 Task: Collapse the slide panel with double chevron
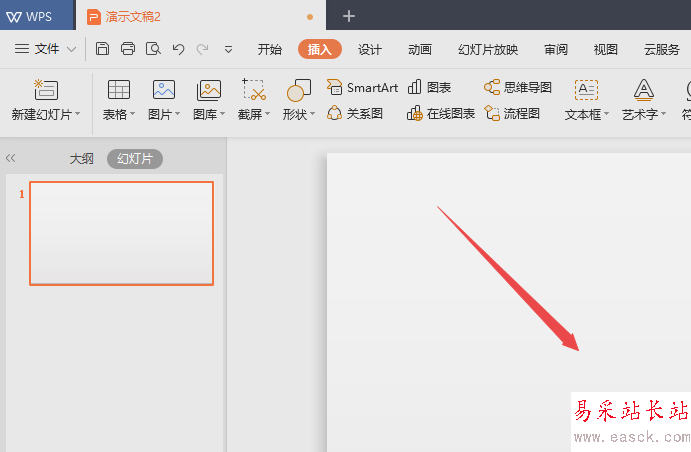tap(11, 158)
